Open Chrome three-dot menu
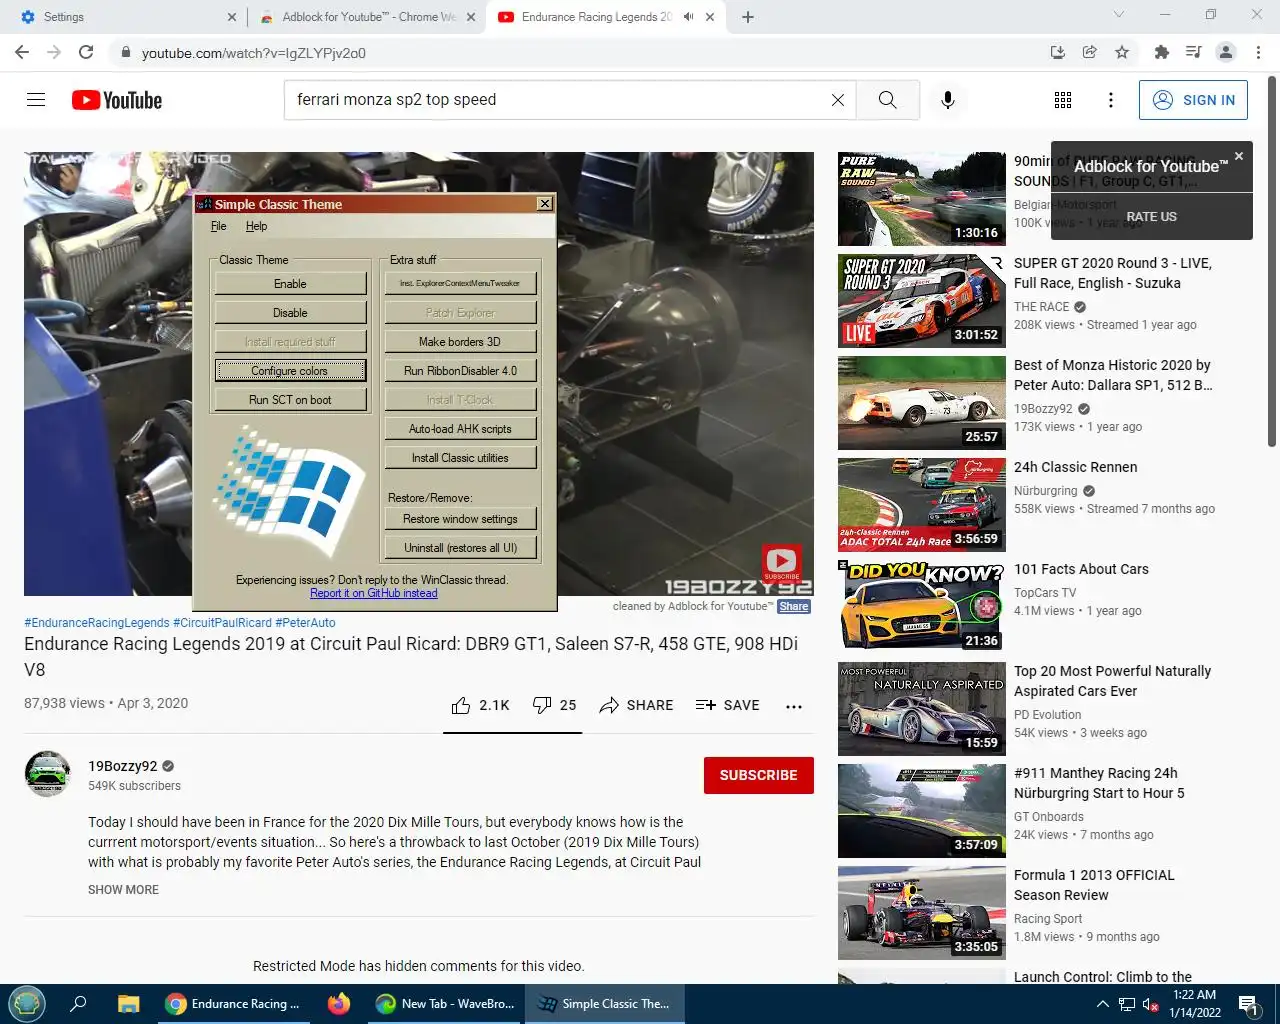This screenshot has height=1024, width=1280. tap(1258, 52)
